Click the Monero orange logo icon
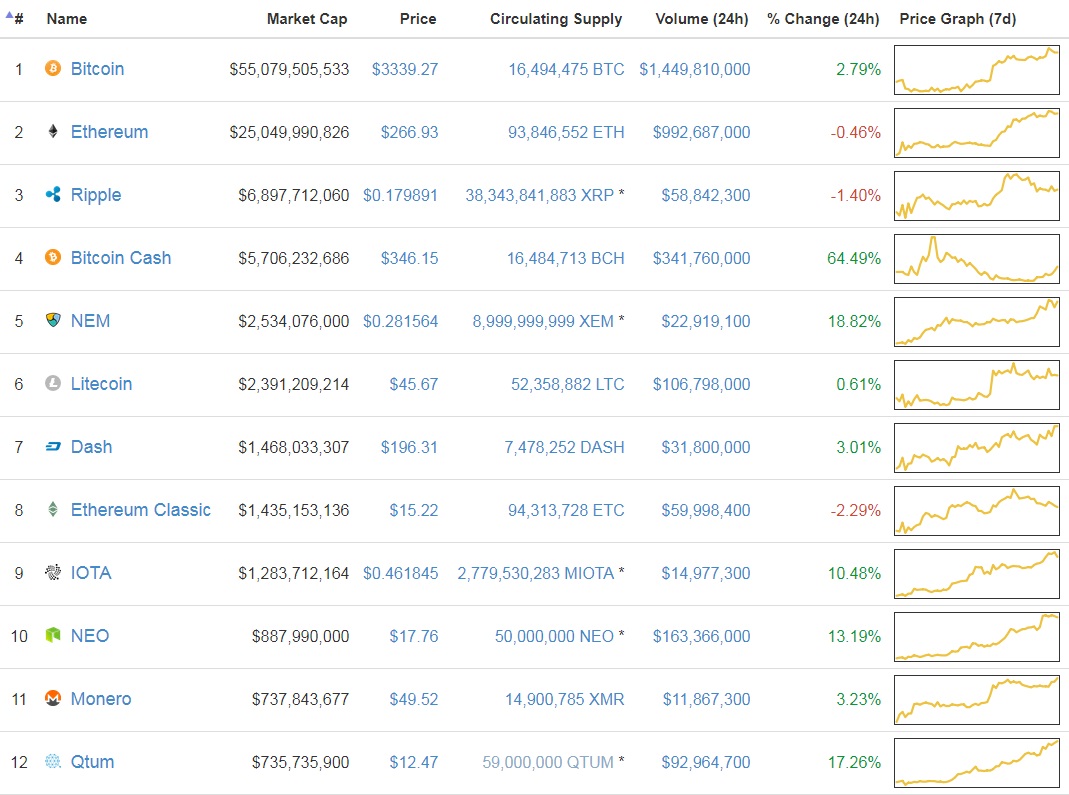The height and width of the screenshot is (795, 1069). tap(52, 698)
